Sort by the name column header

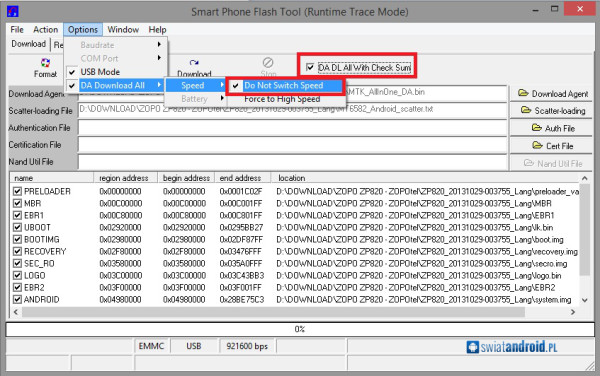[52, 178]
